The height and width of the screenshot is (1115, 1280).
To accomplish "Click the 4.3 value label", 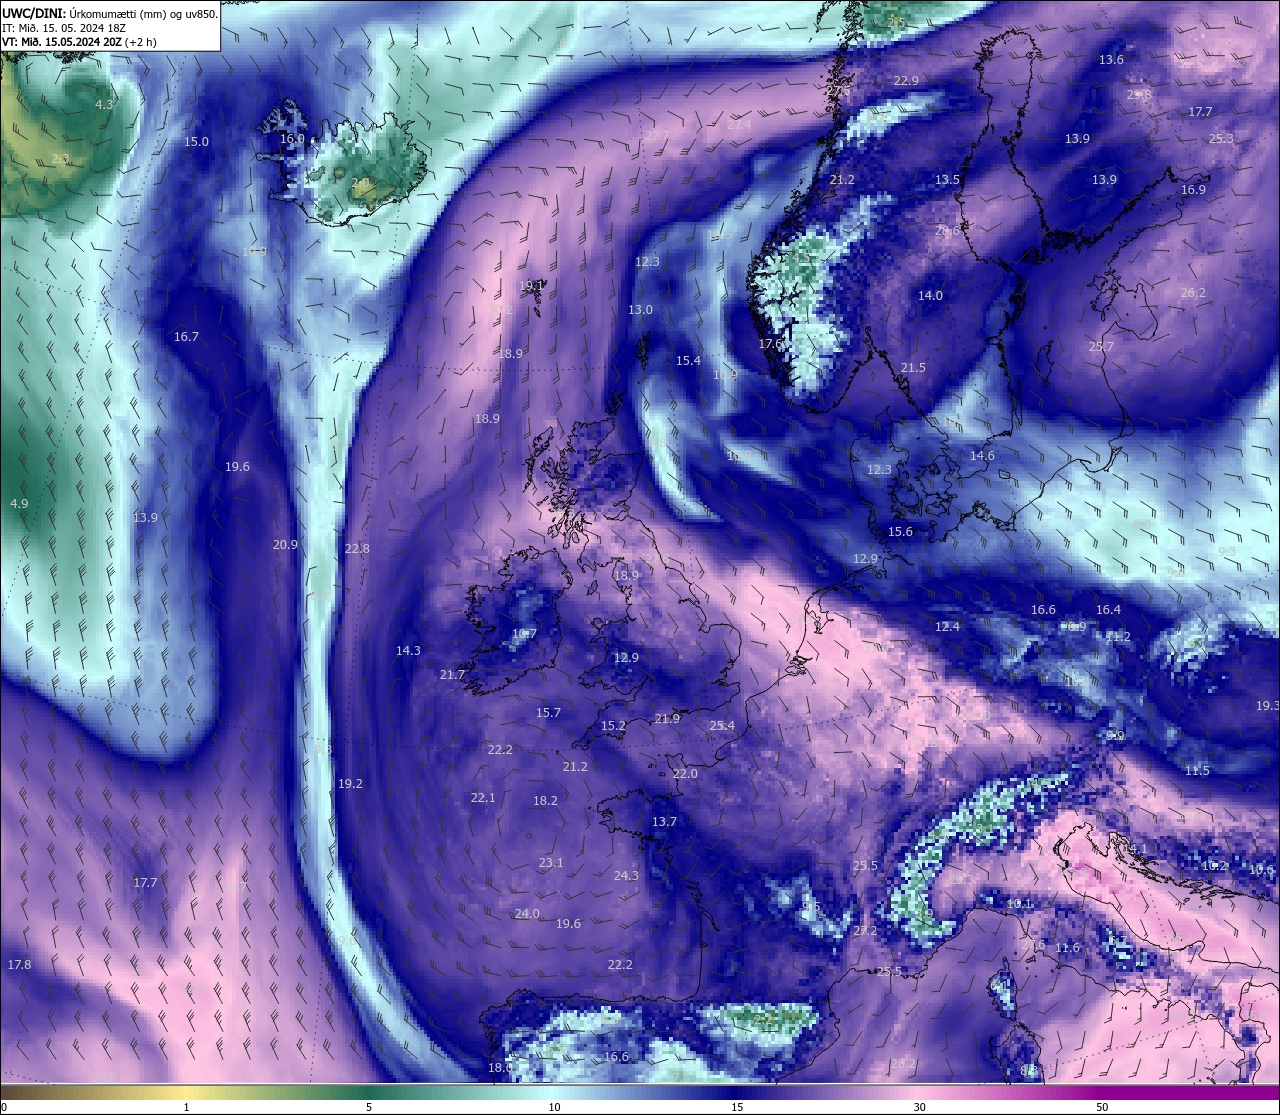I will (x=104, y=104).
